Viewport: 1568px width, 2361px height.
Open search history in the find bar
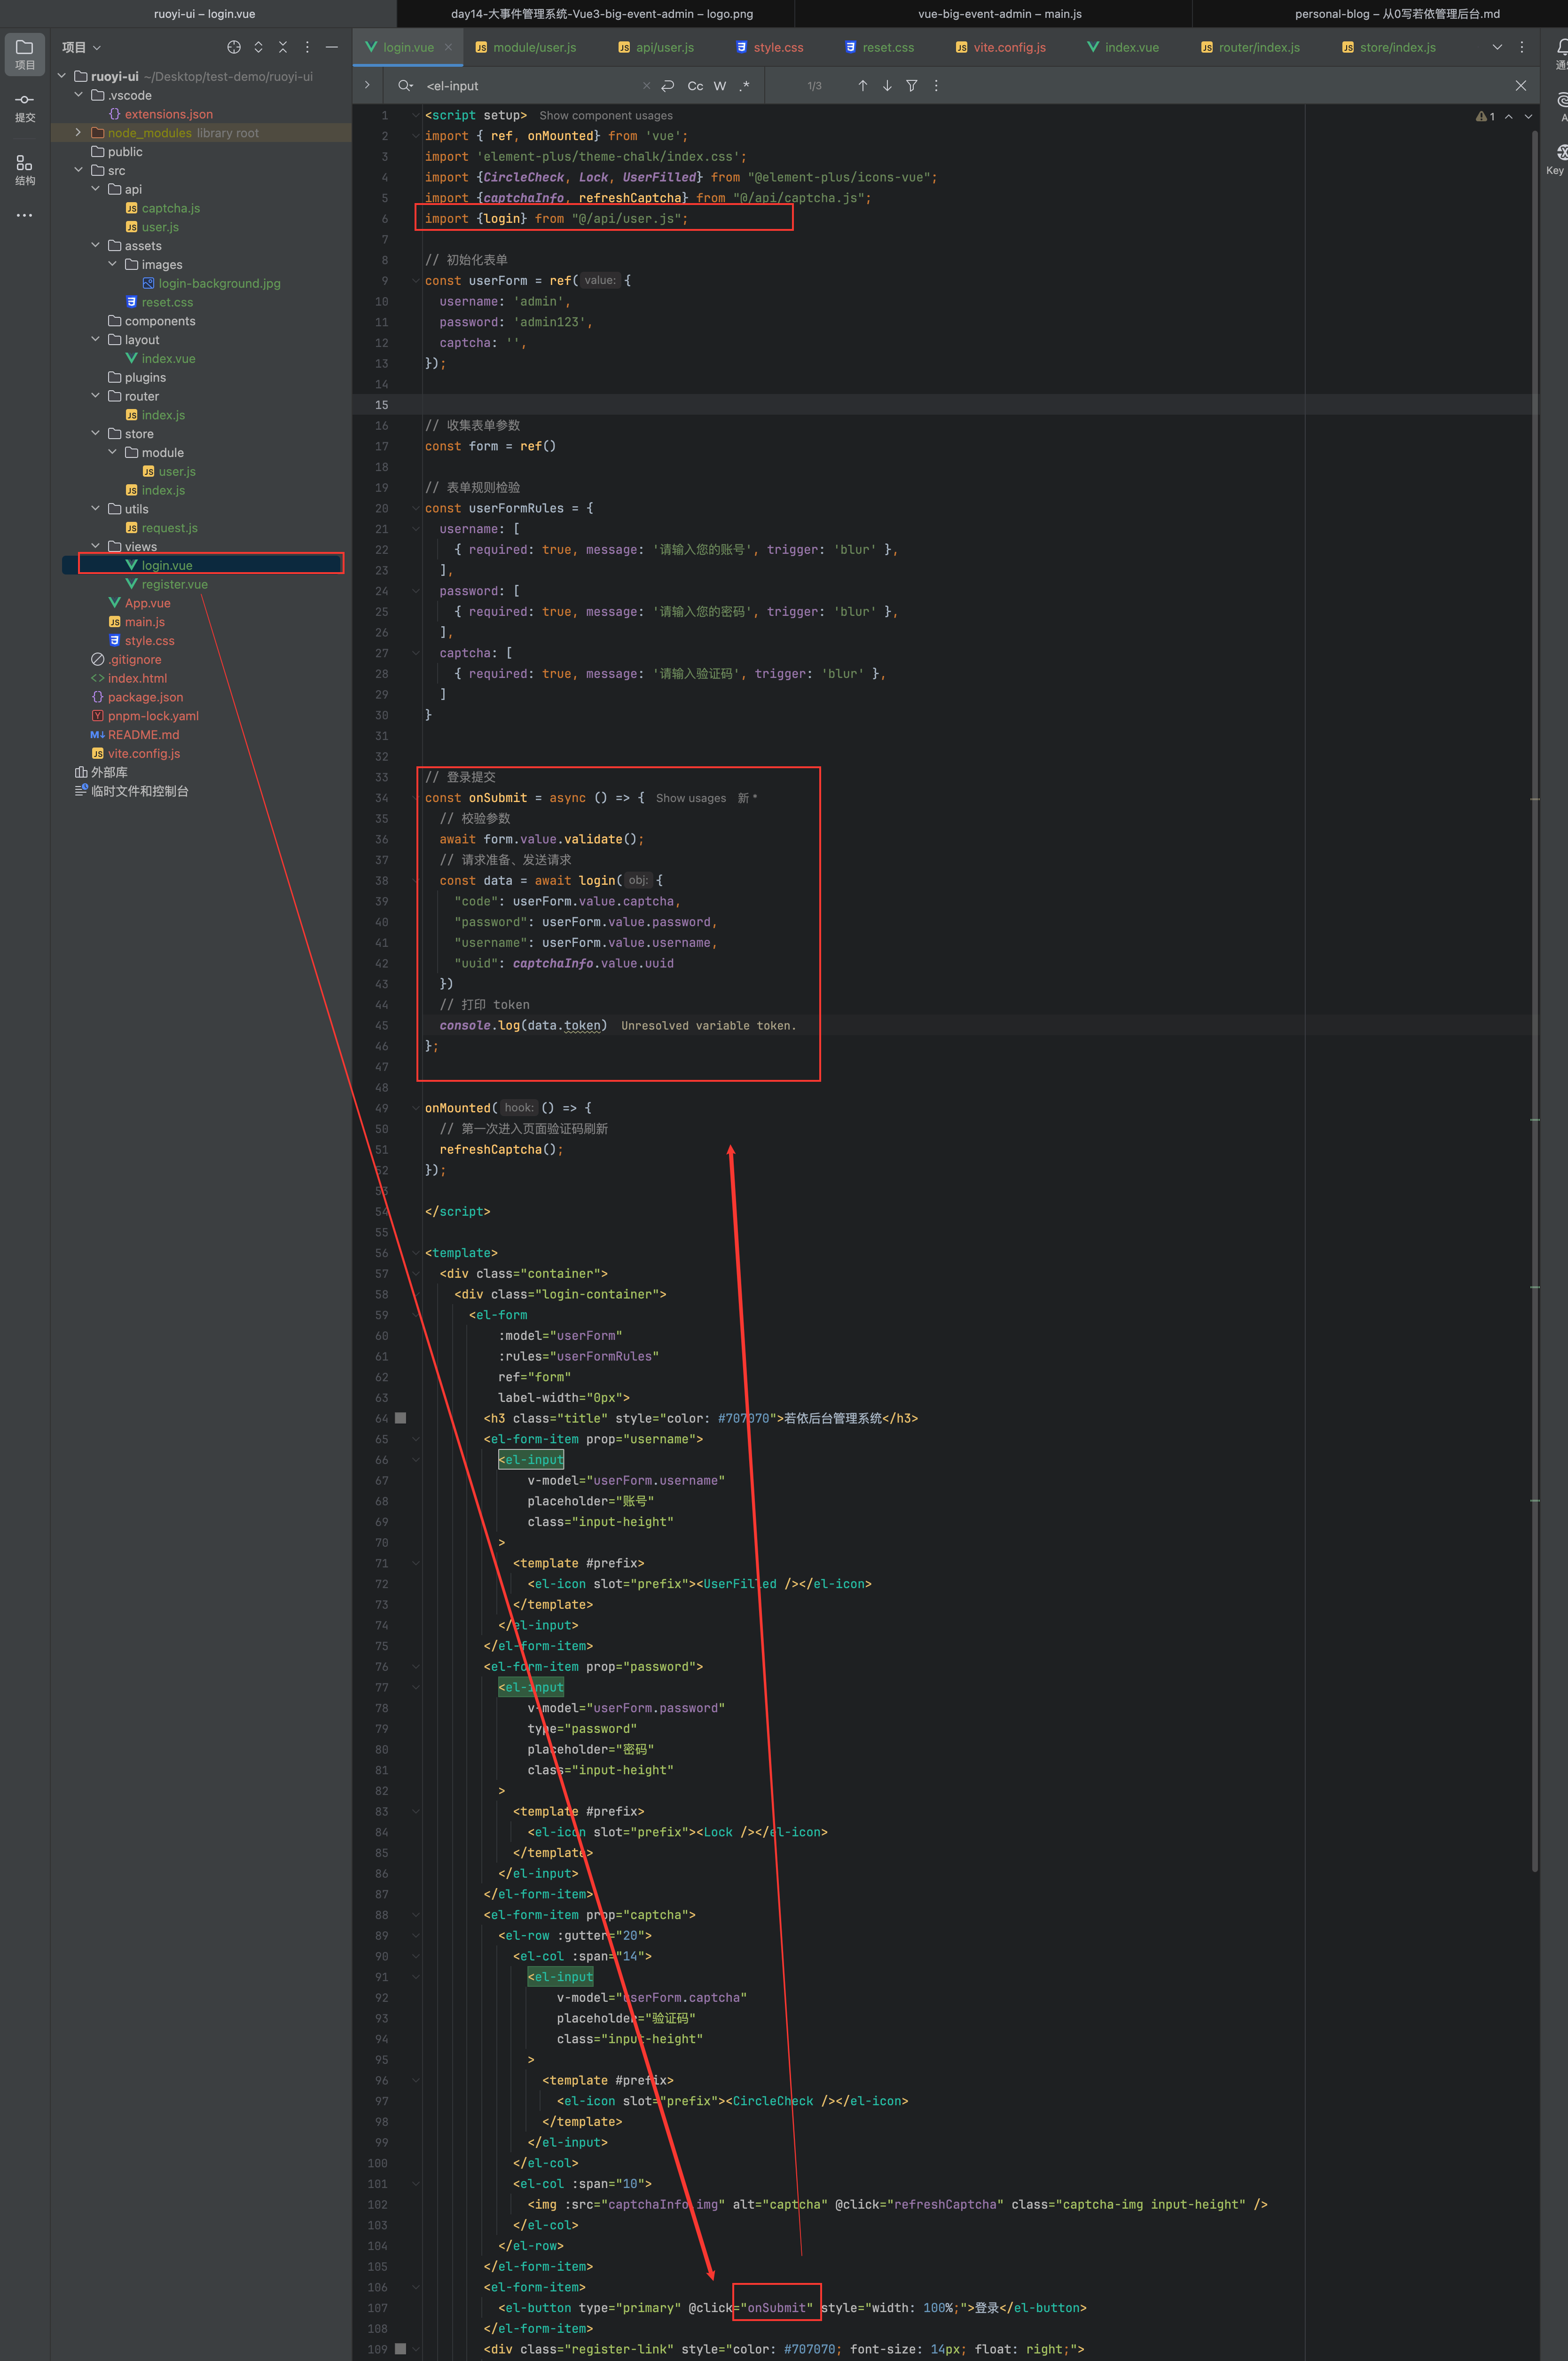(x=405, y=86)
